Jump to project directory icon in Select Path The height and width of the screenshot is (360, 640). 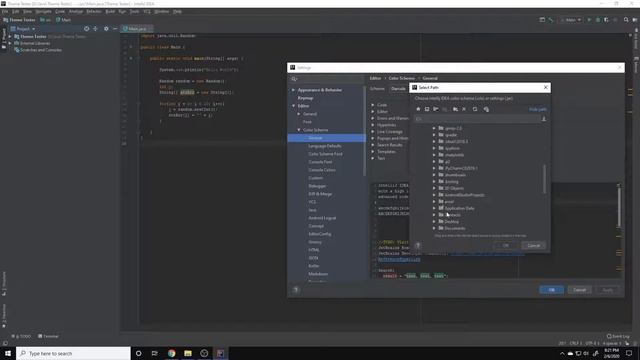pos(436,109)
